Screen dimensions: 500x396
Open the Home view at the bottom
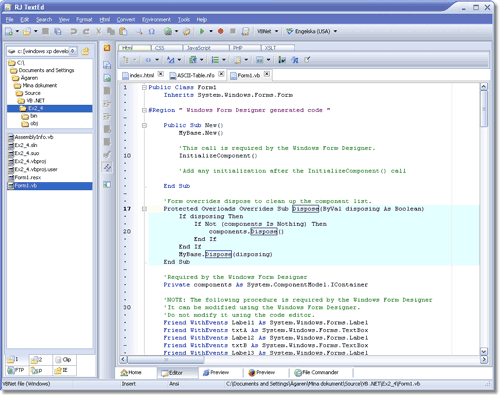[131, 372]
